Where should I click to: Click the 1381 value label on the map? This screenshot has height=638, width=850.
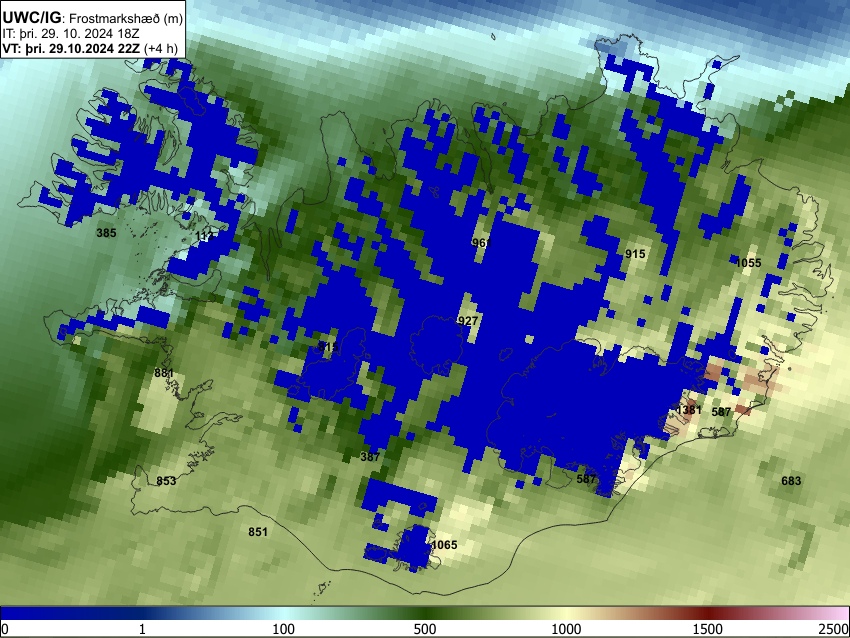coord(689,410)
